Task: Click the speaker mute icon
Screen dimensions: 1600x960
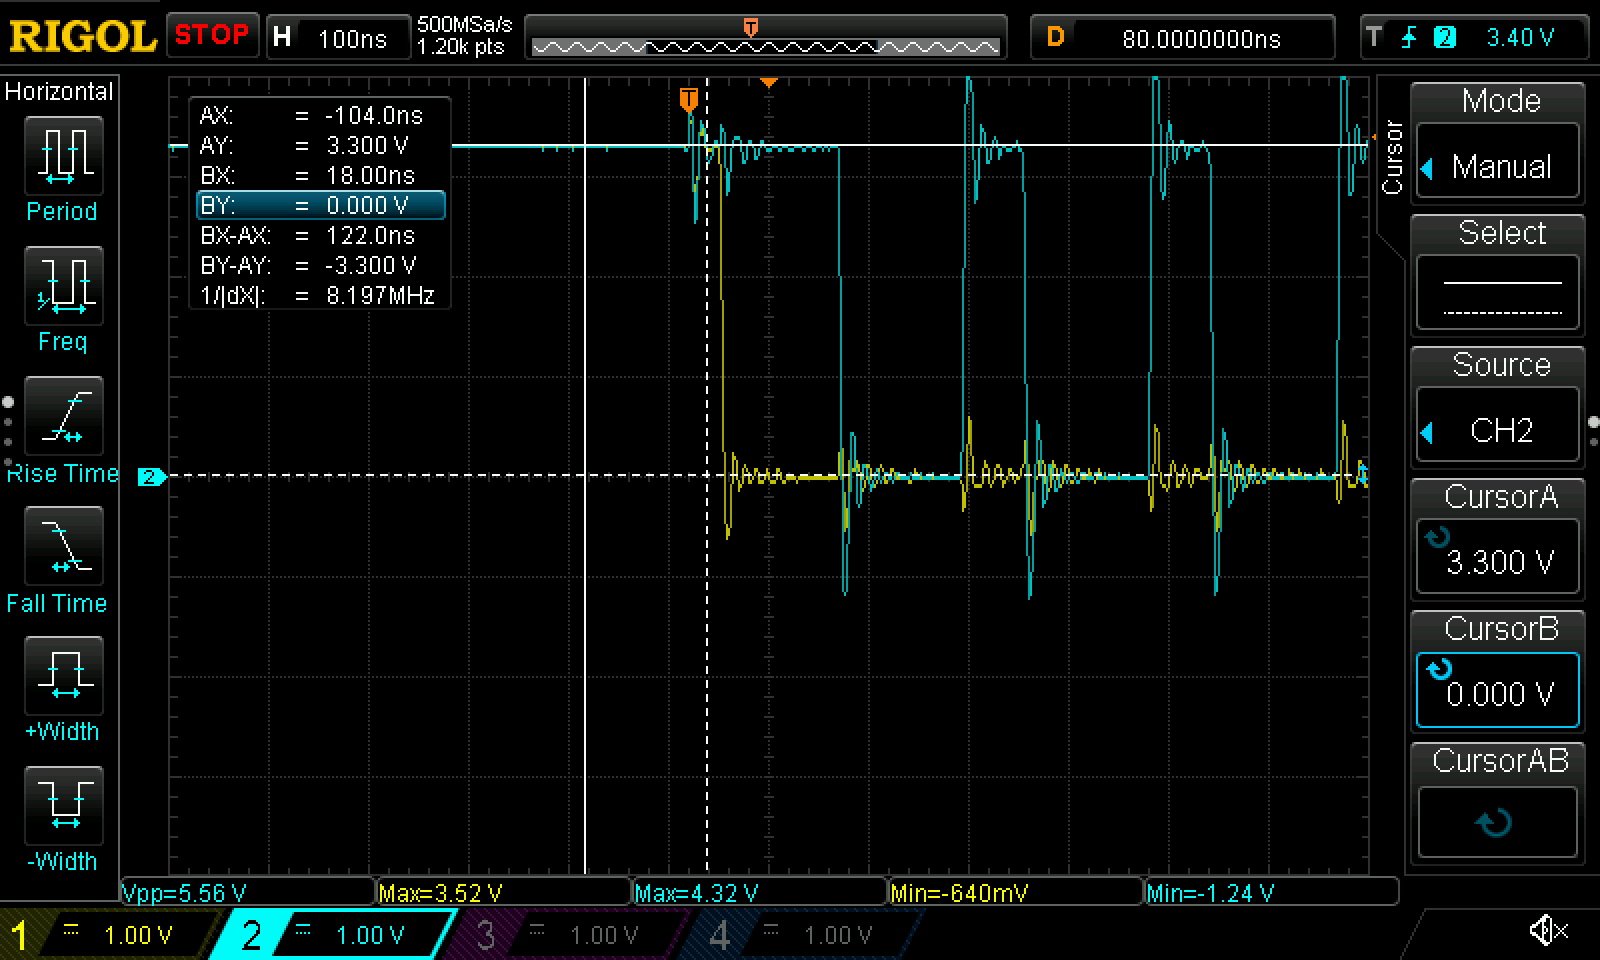Action: (x=1548, y=931)
